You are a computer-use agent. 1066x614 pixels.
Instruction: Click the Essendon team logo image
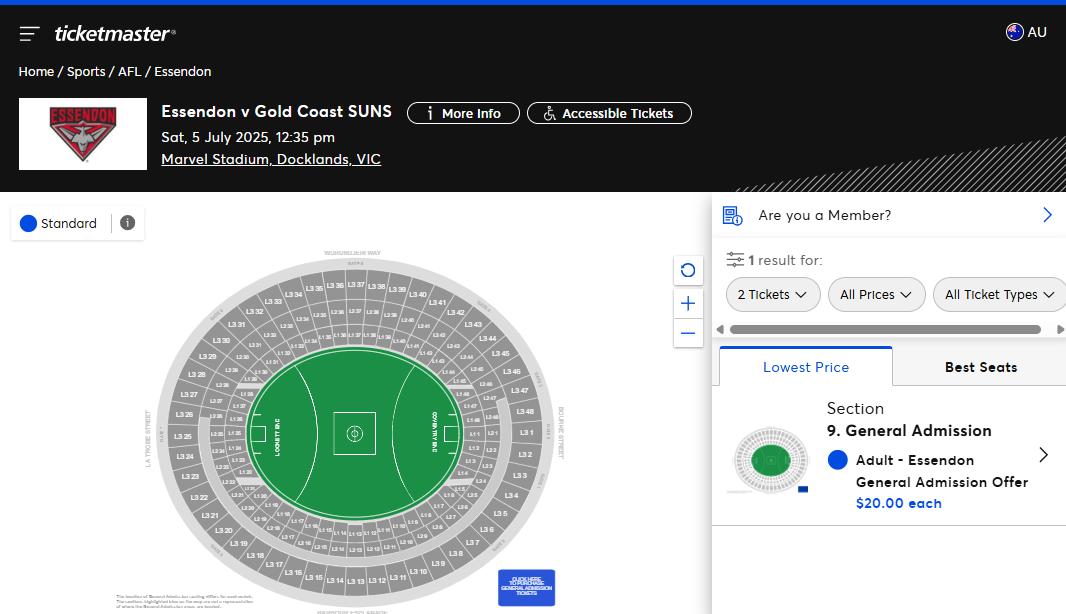[x=83, y=134]
